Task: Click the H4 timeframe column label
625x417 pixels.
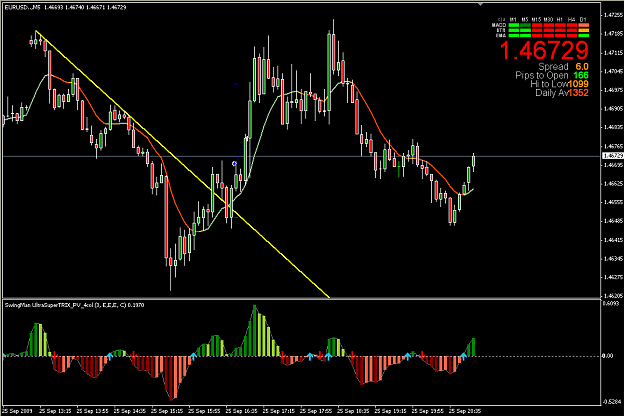Action: pos(572,19)
